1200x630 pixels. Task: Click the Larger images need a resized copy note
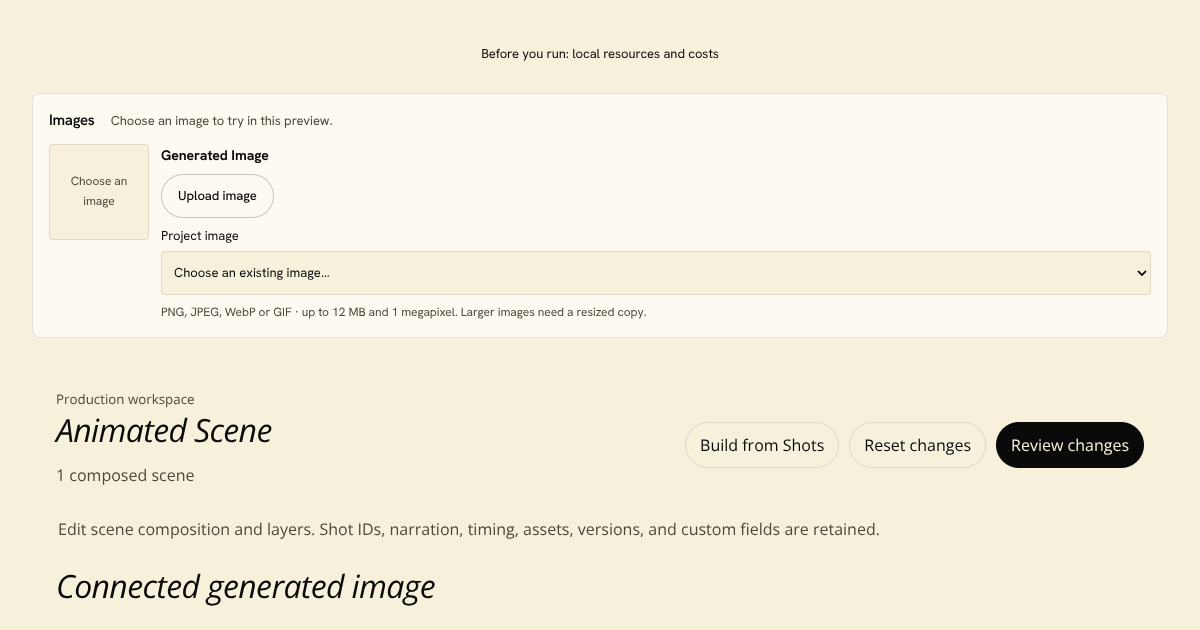point(554,312)
